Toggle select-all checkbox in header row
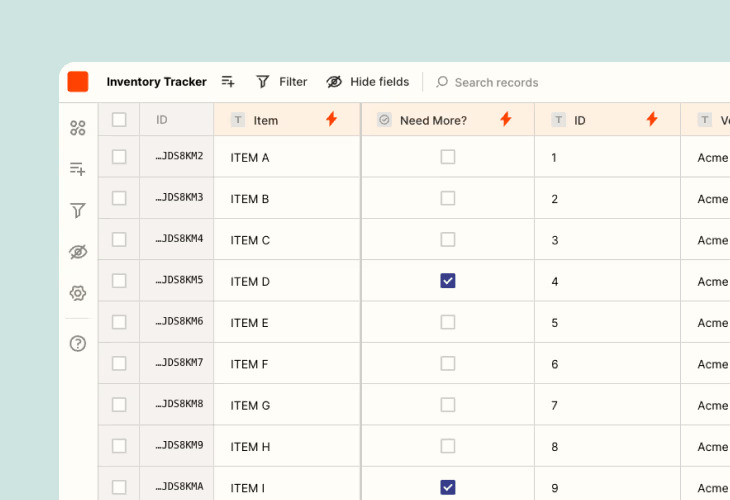This screenshot has width=730, height=500. [119, 120]
